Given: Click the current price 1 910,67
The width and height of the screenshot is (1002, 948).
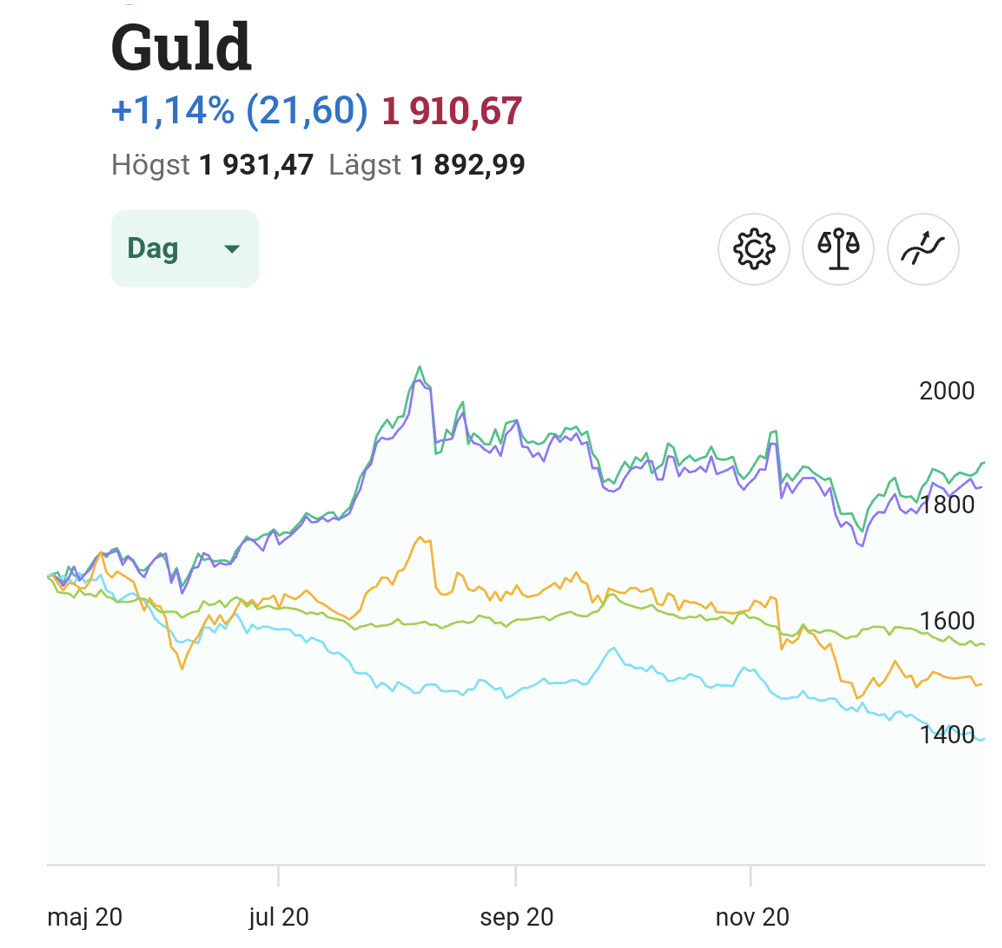Looking at the screenshot, I should [452, 111].
